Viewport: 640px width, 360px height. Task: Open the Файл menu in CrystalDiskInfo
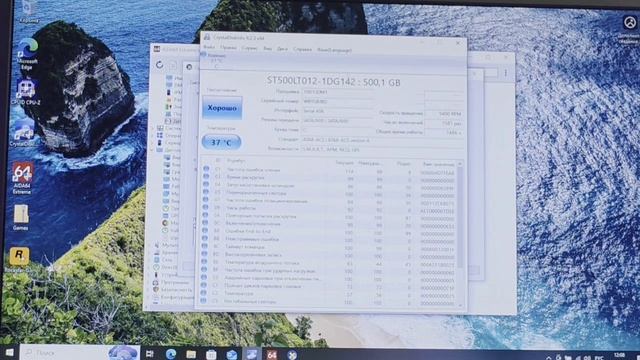(209, 47)
